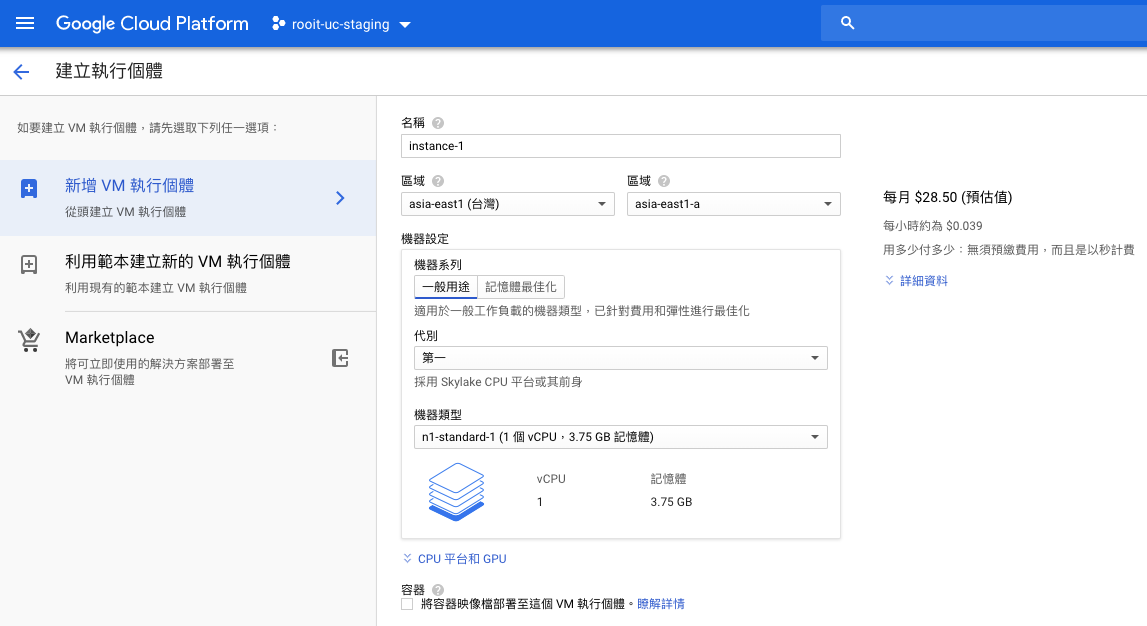Click the help icon next to 名稱
The width and height of the screenshot is (1147, 626).
[437, 123]
